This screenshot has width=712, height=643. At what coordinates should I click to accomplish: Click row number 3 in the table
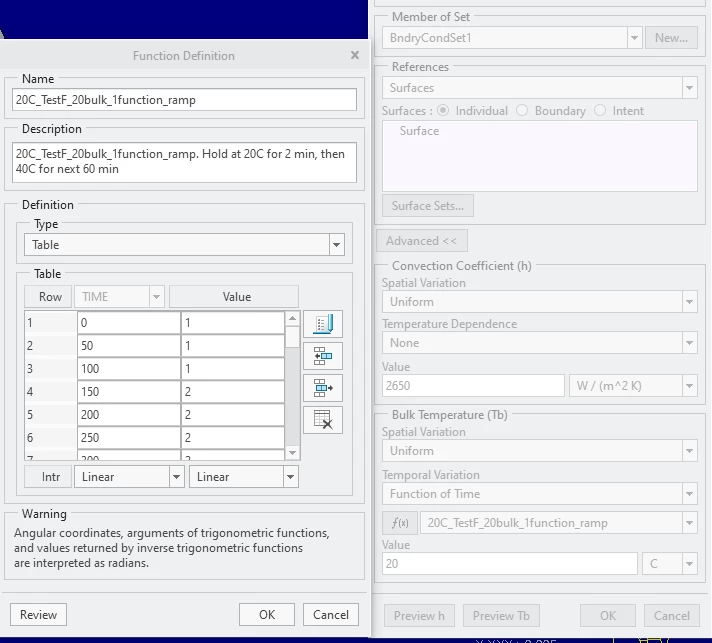(x=50, y=369)
